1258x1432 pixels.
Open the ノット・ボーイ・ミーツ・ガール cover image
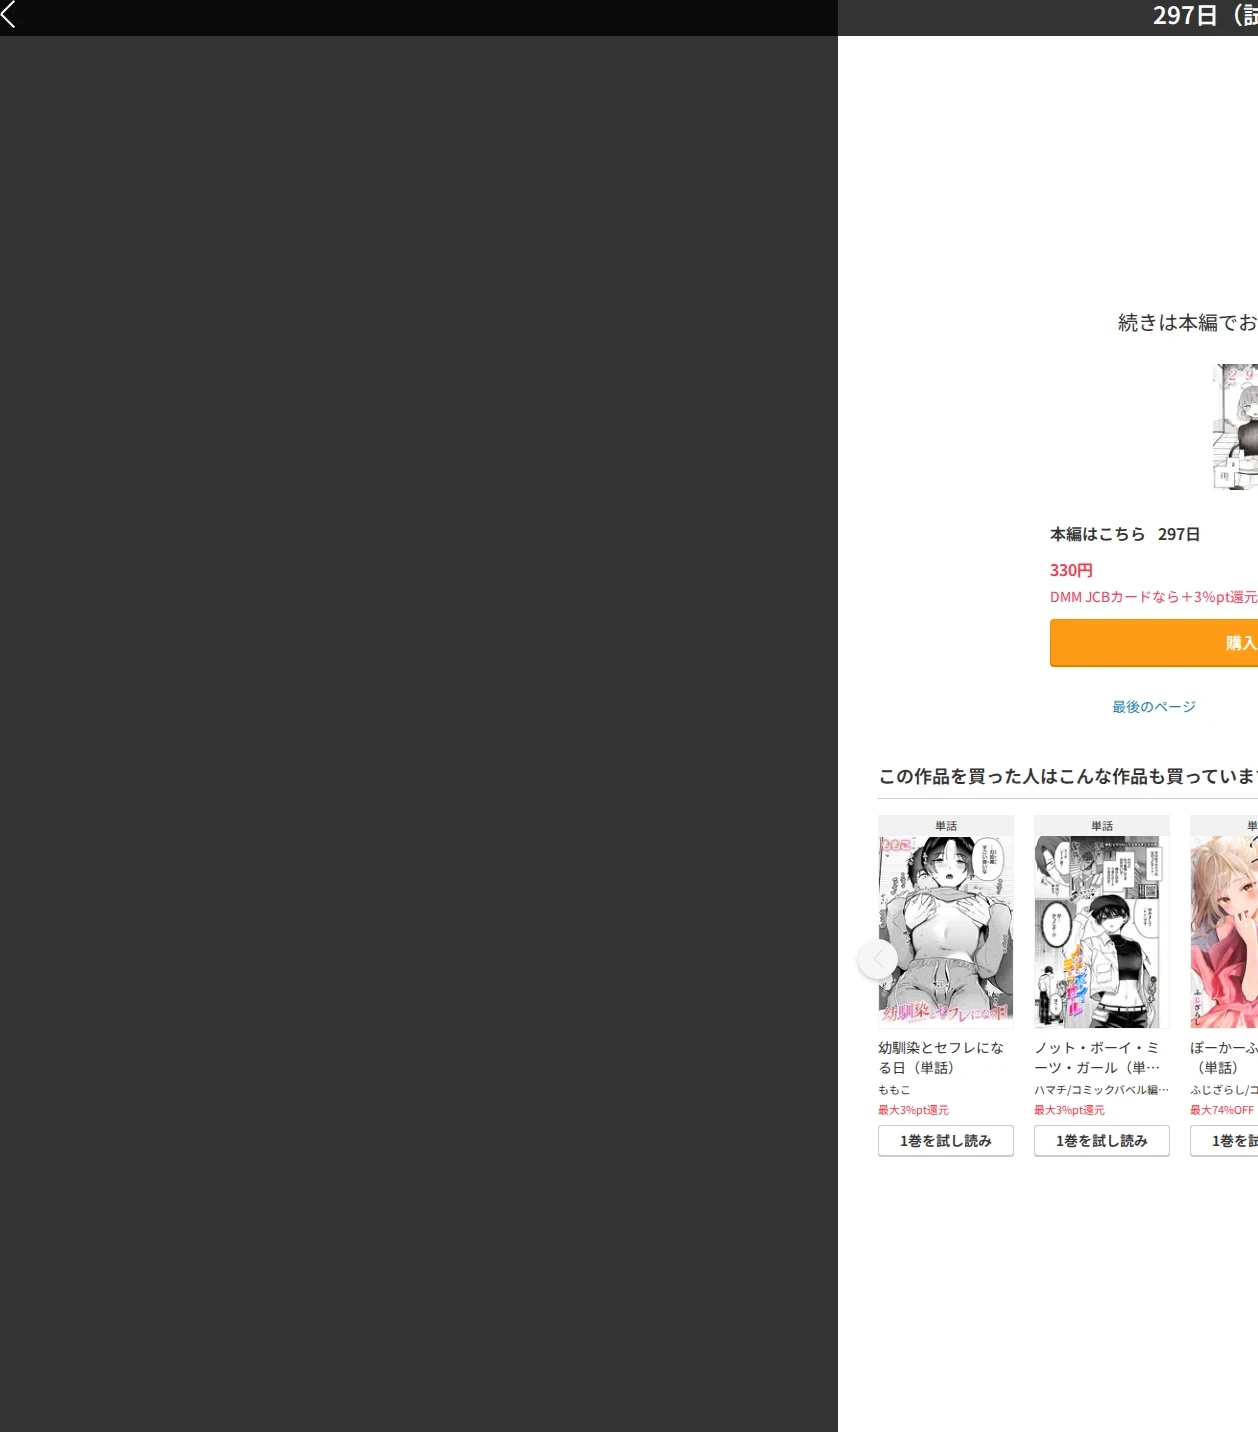coord(1102,932)
